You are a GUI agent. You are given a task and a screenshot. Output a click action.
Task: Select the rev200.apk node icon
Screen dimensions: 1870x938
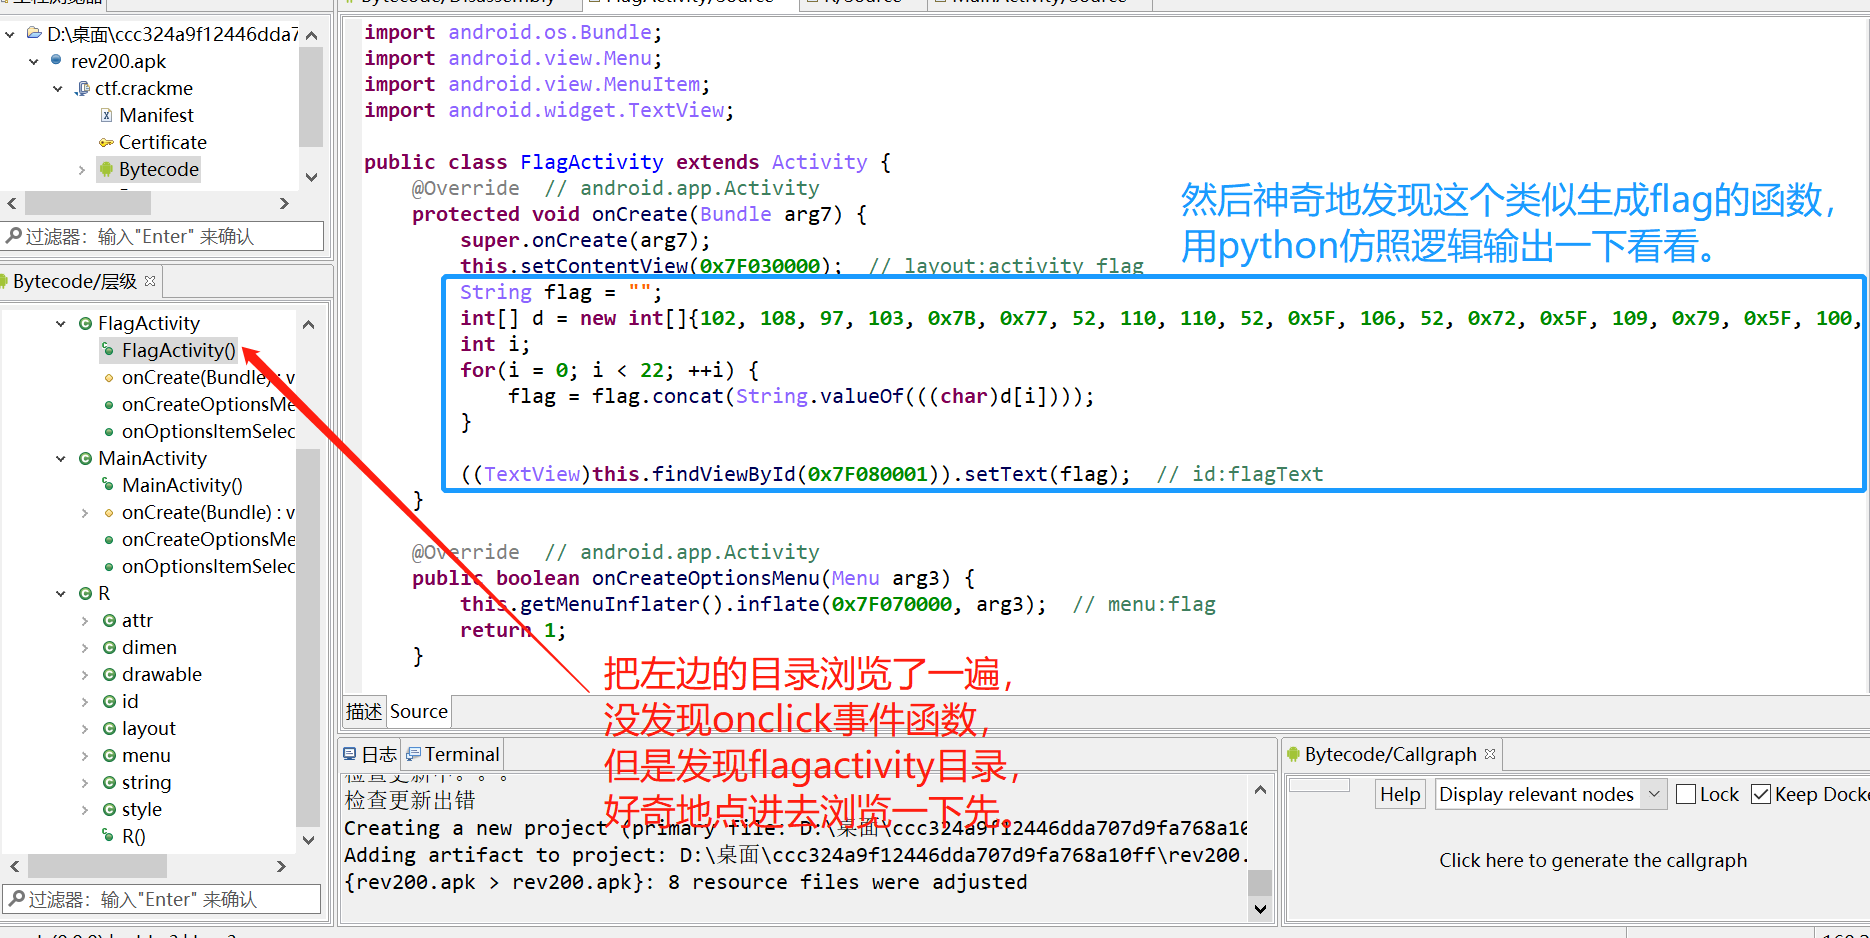[x=56, y=60]
